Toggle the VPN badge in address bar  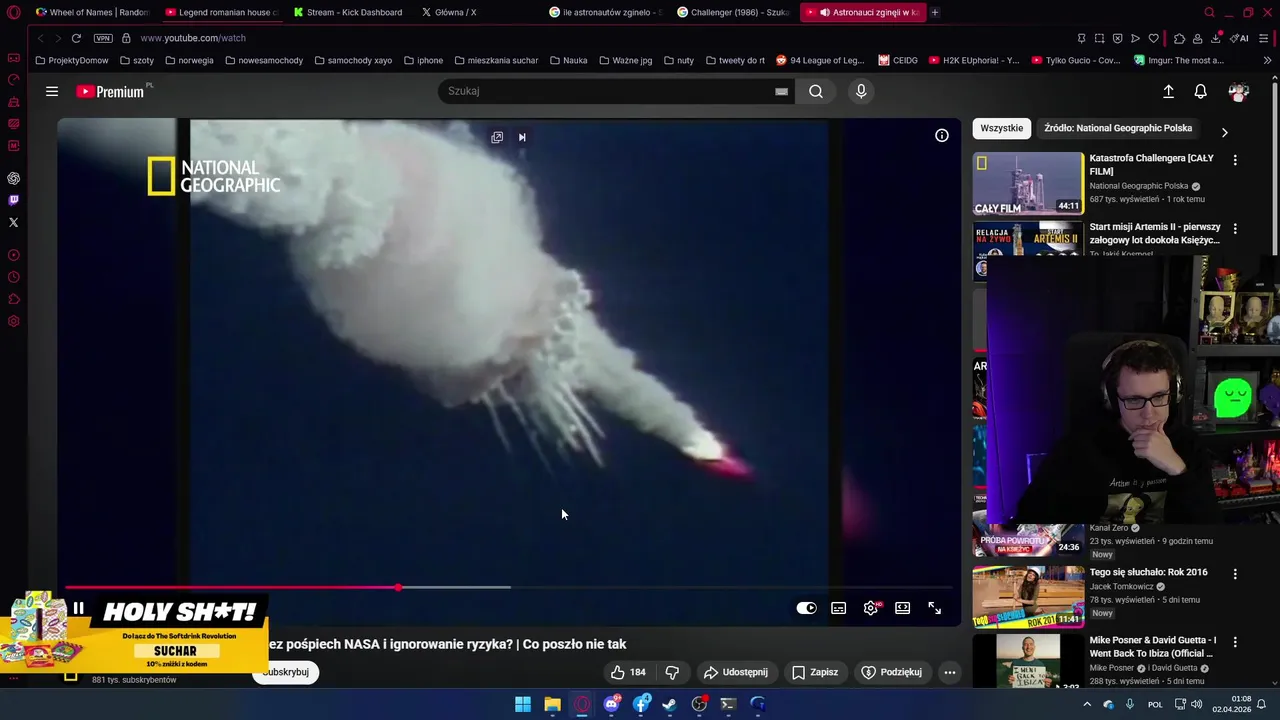[103, 38]
